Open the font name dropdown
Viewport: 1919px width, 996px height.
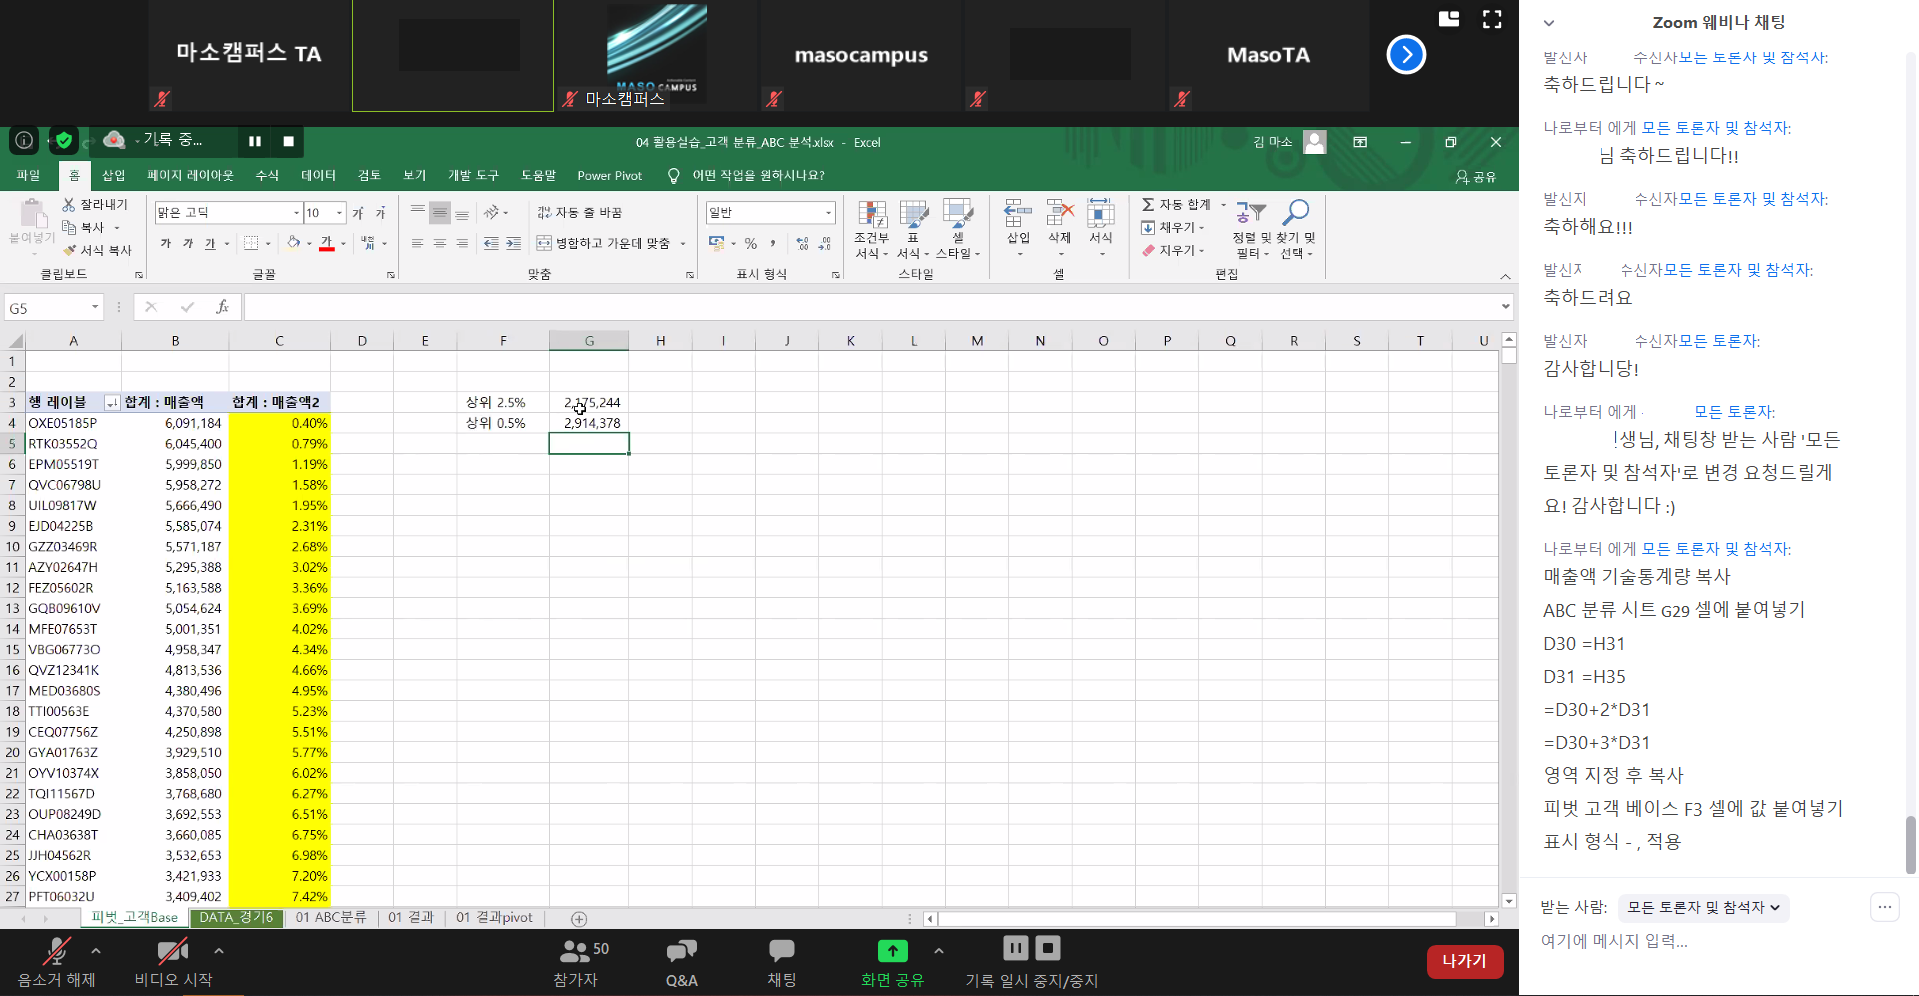tap(296, 213)
